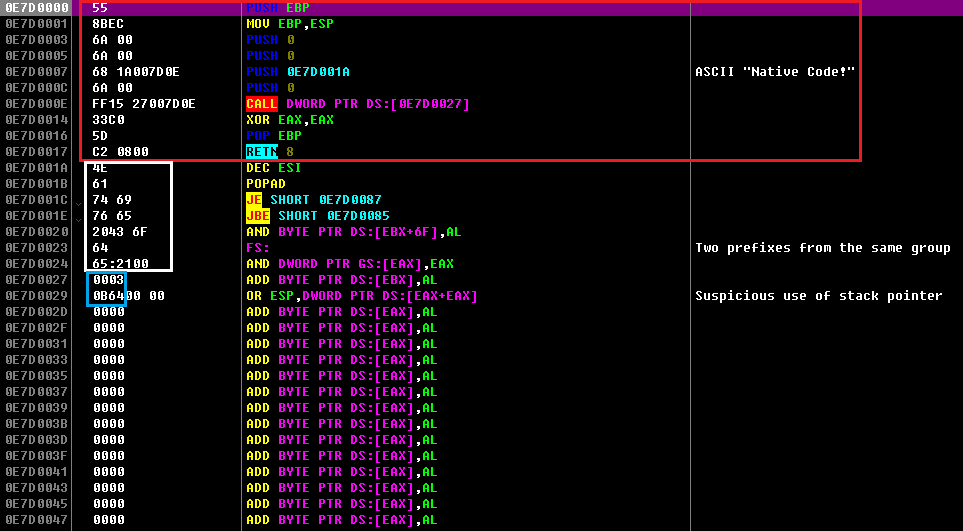Click the JE SHORT 0E7D0087 instruction
The image size is (963, 531).
click(314, 200)
